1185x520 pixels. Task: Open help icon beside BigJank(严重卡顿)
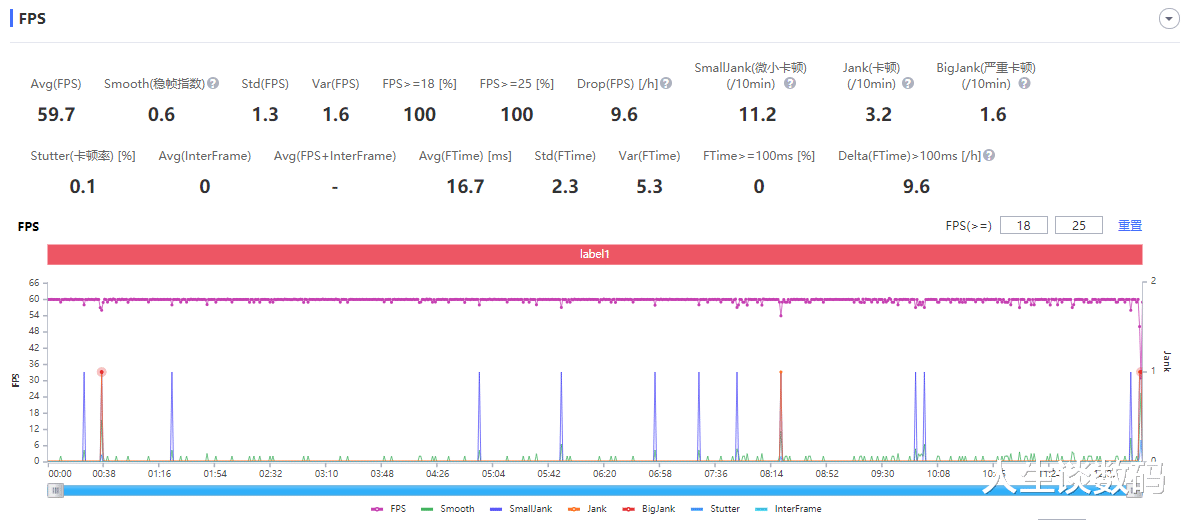point(1024,83)
